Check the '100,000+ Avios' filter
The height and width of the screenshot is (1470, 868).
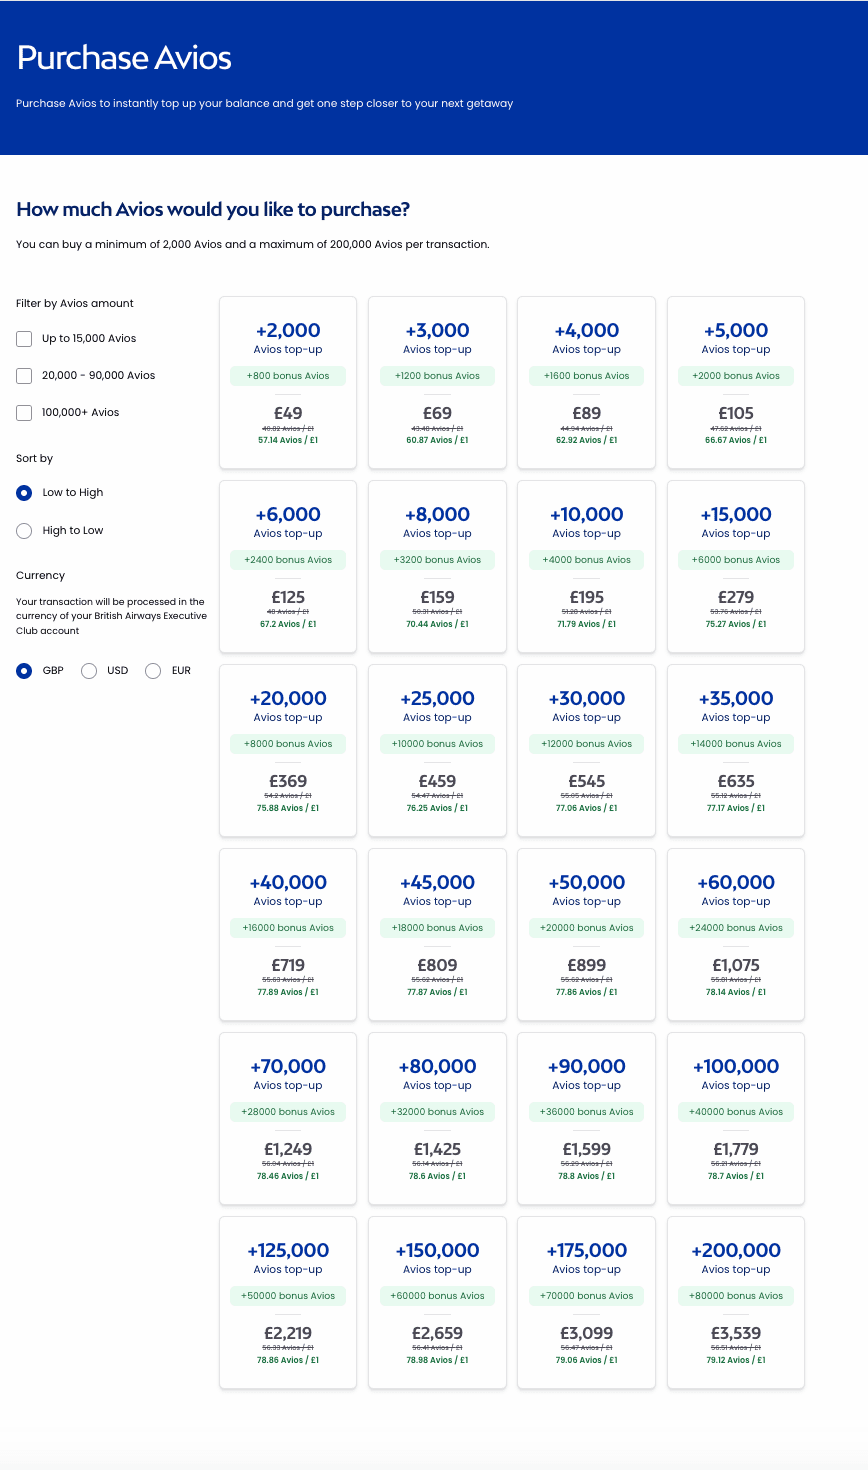(24, 413)
